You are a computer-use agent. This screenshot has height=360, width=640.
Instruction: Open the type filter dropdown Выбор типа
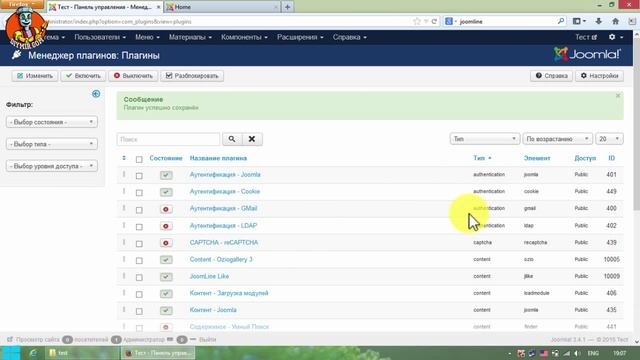click(52, 144)
